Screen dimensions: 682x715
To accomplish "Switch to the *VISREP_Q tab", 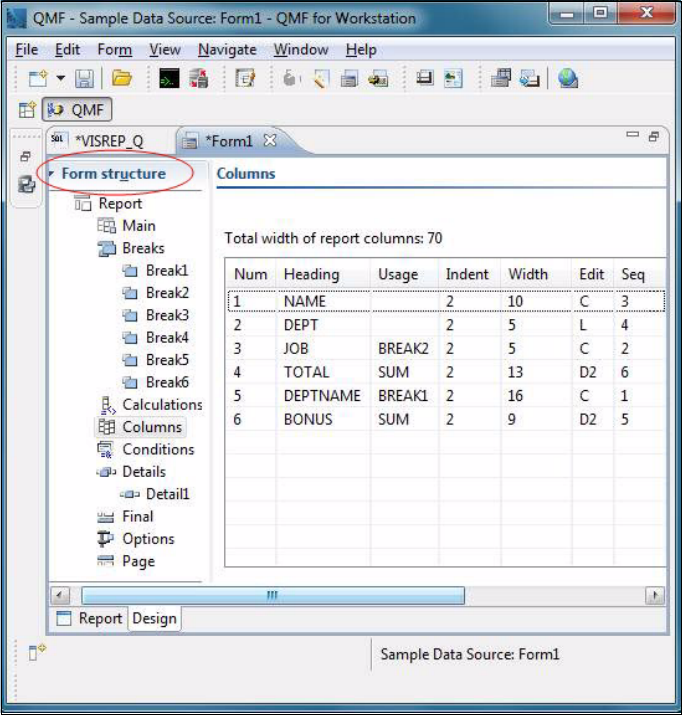I will pyautogui.click(x=108, y=141).
